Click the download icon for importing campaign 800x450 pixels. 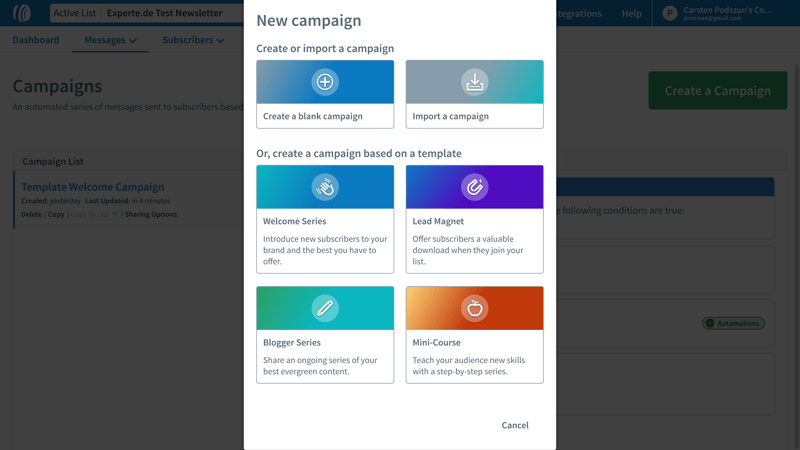point(474,82)
